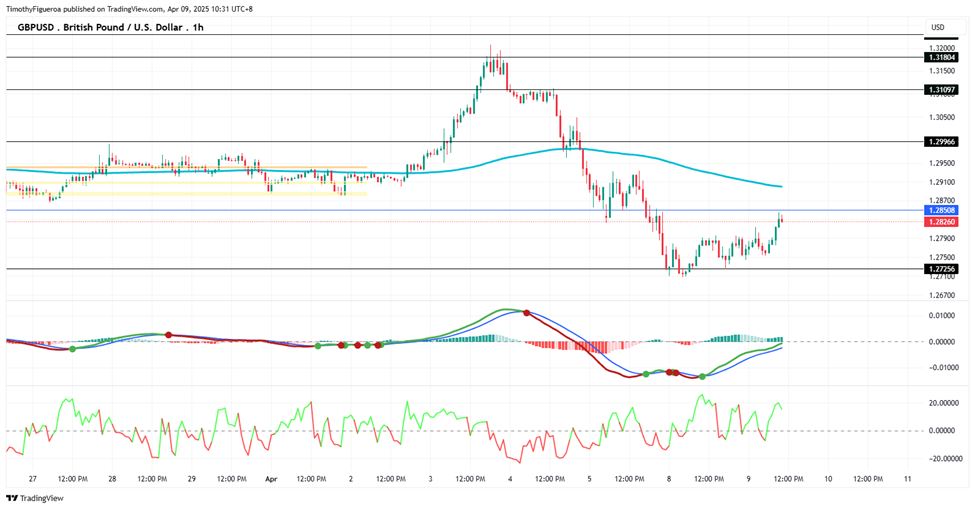The height and width of the screenshot is (509, 975).
Task: Click the 0.01000 MACD axis value
Action: [942, 316]
